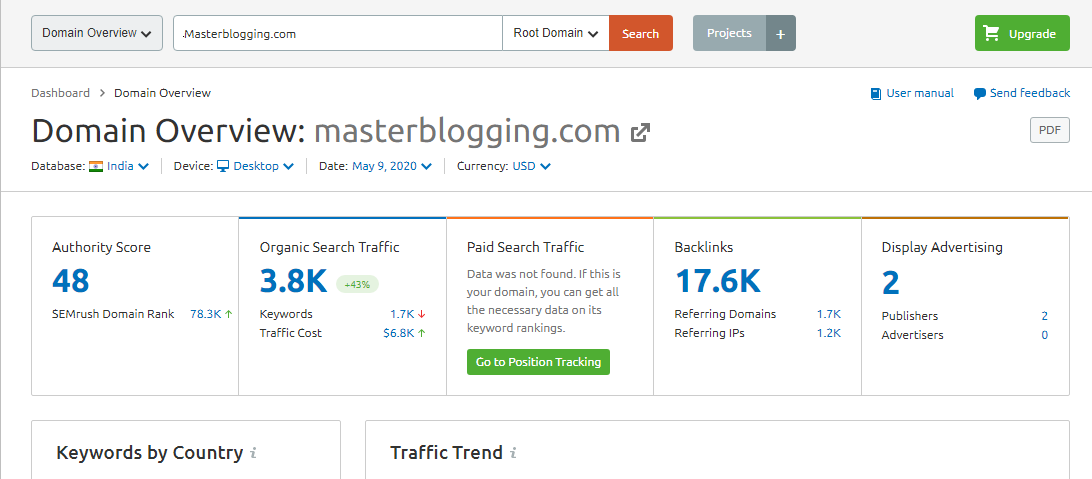Click the Traffic Trend heading
Screen dimensions: 1092x479
[x=446, y=453]
